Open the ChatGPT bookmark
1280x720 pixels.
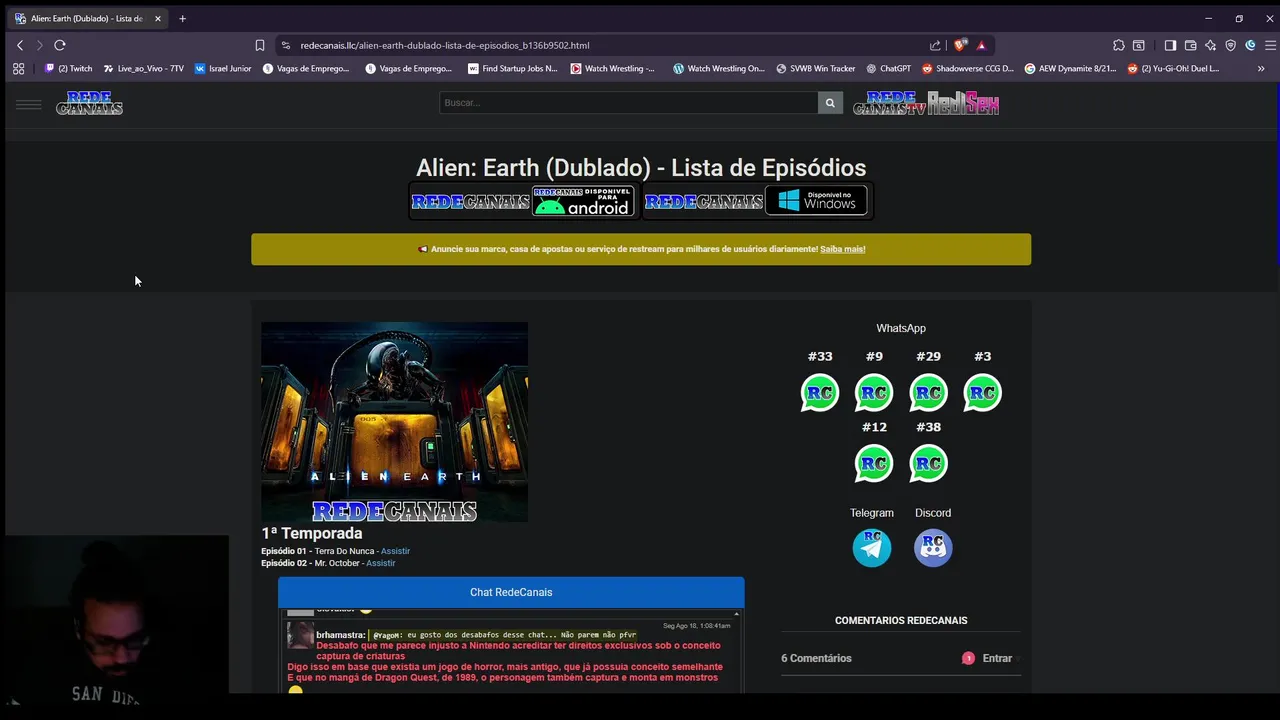[x=888, y=69]
